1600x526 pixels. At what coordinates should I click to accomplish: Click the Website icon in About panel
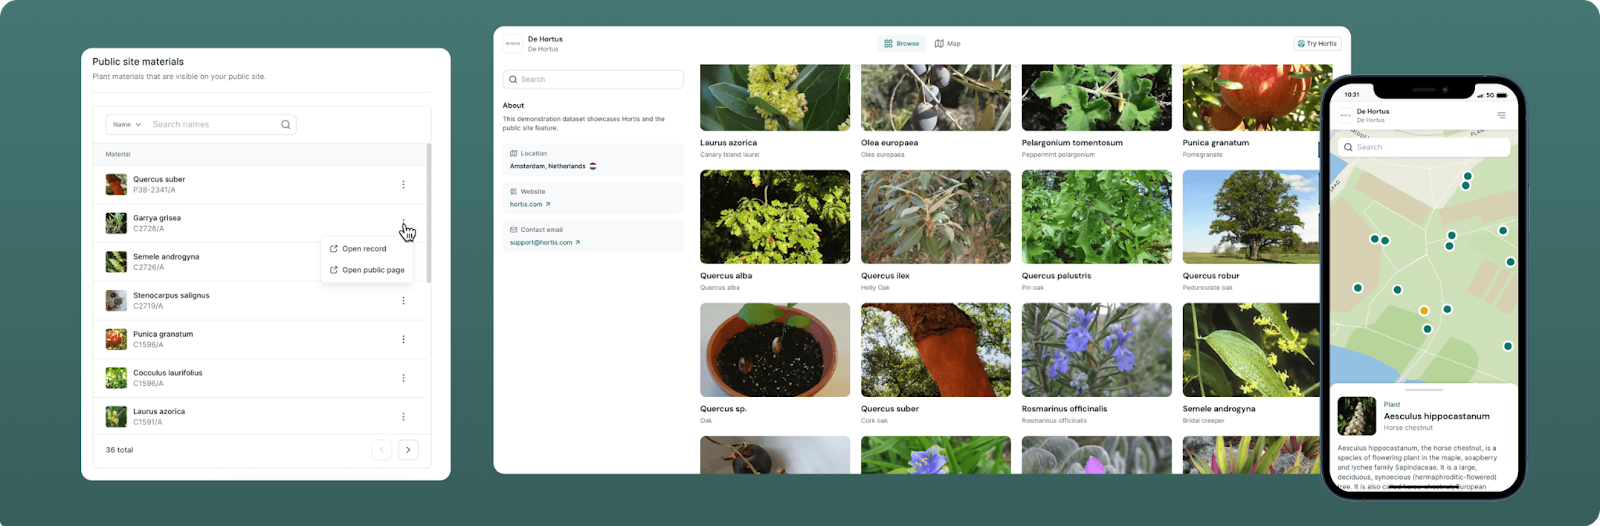pyautogui.click(x=514, y=192)
